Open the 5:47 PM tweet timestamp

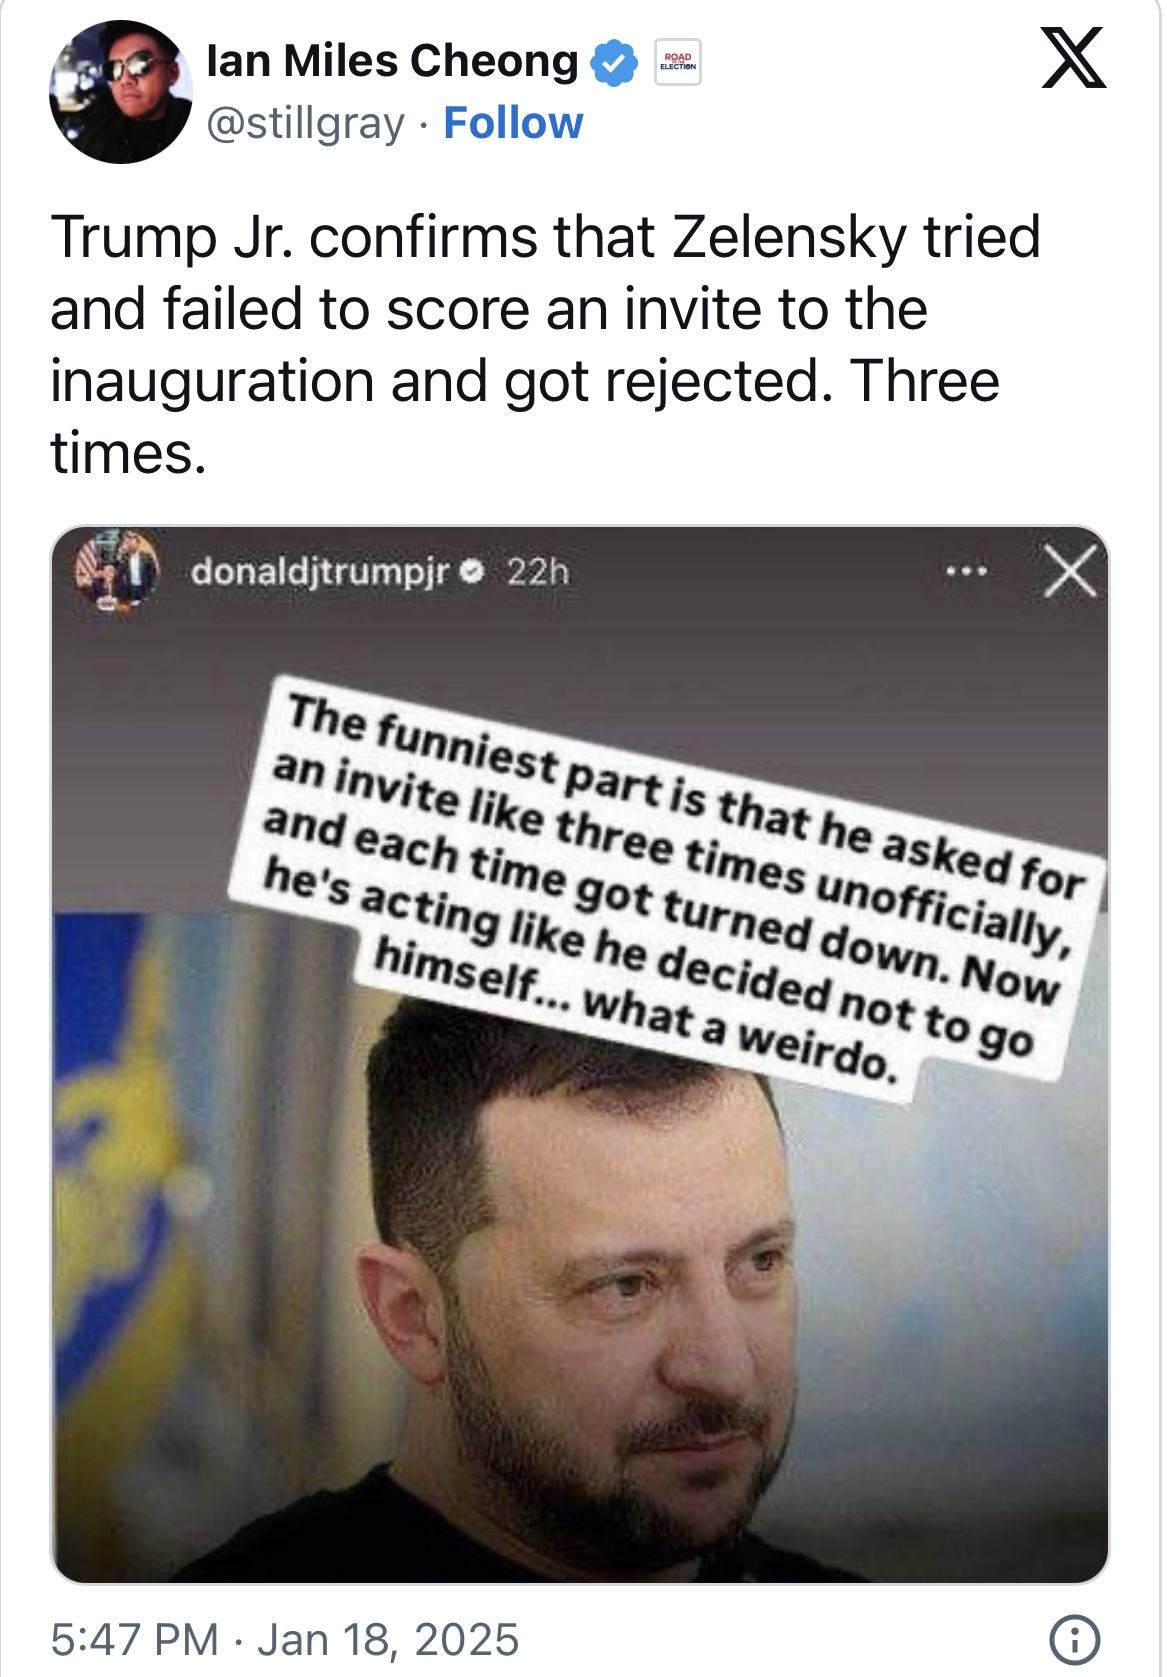pos(134,1640)
